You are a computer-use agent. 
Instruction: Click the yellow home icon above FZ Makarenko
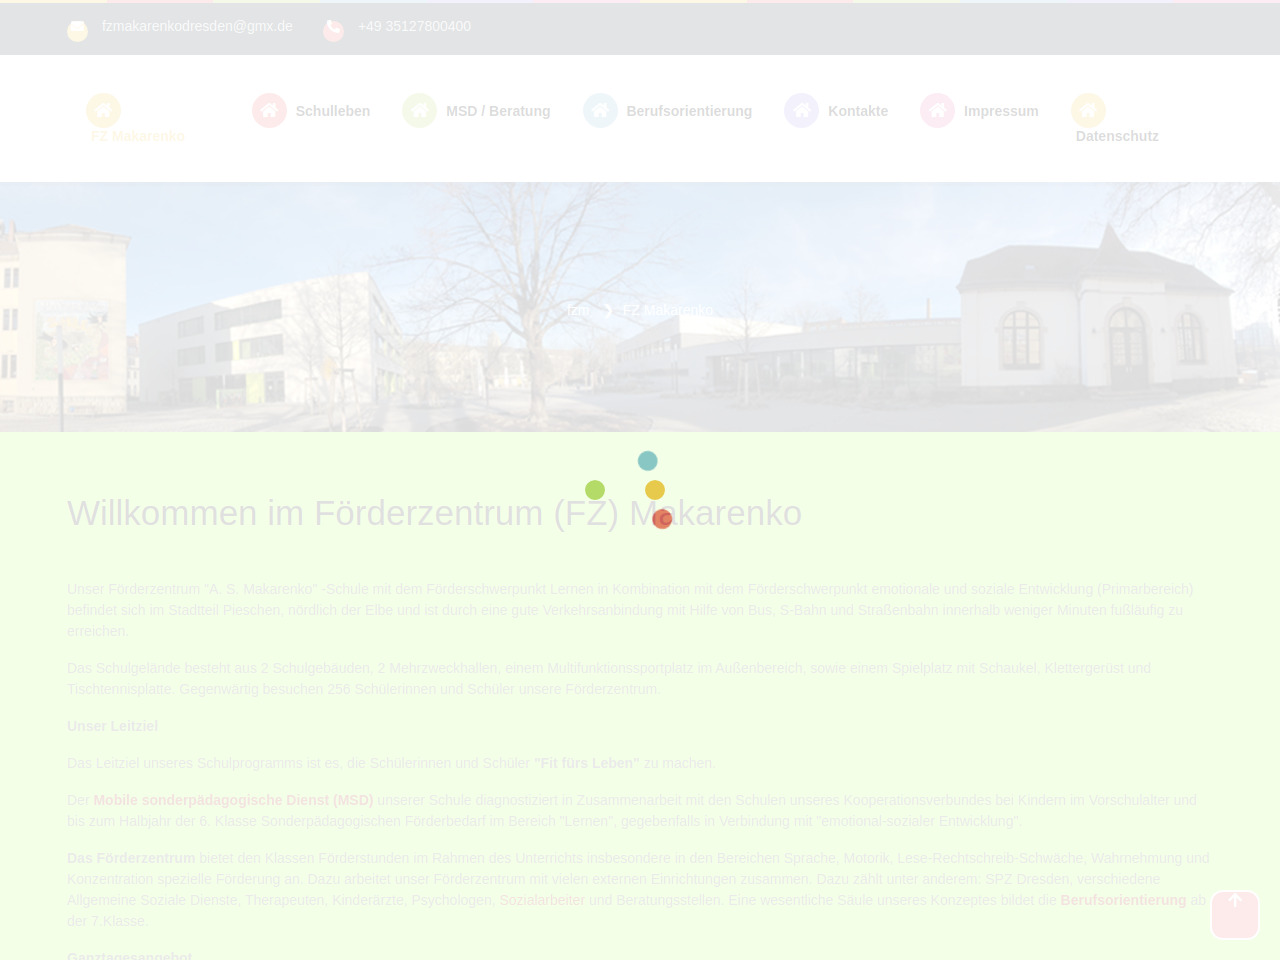pos(103,110)
